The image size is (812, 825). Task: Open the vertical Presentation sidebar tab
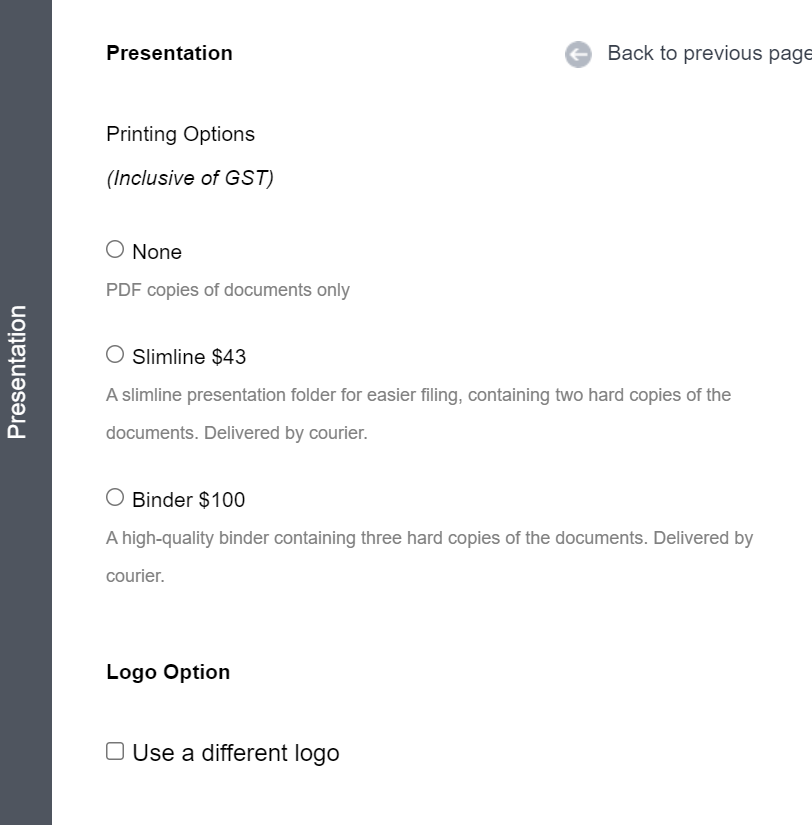click(x=17, y=371)
